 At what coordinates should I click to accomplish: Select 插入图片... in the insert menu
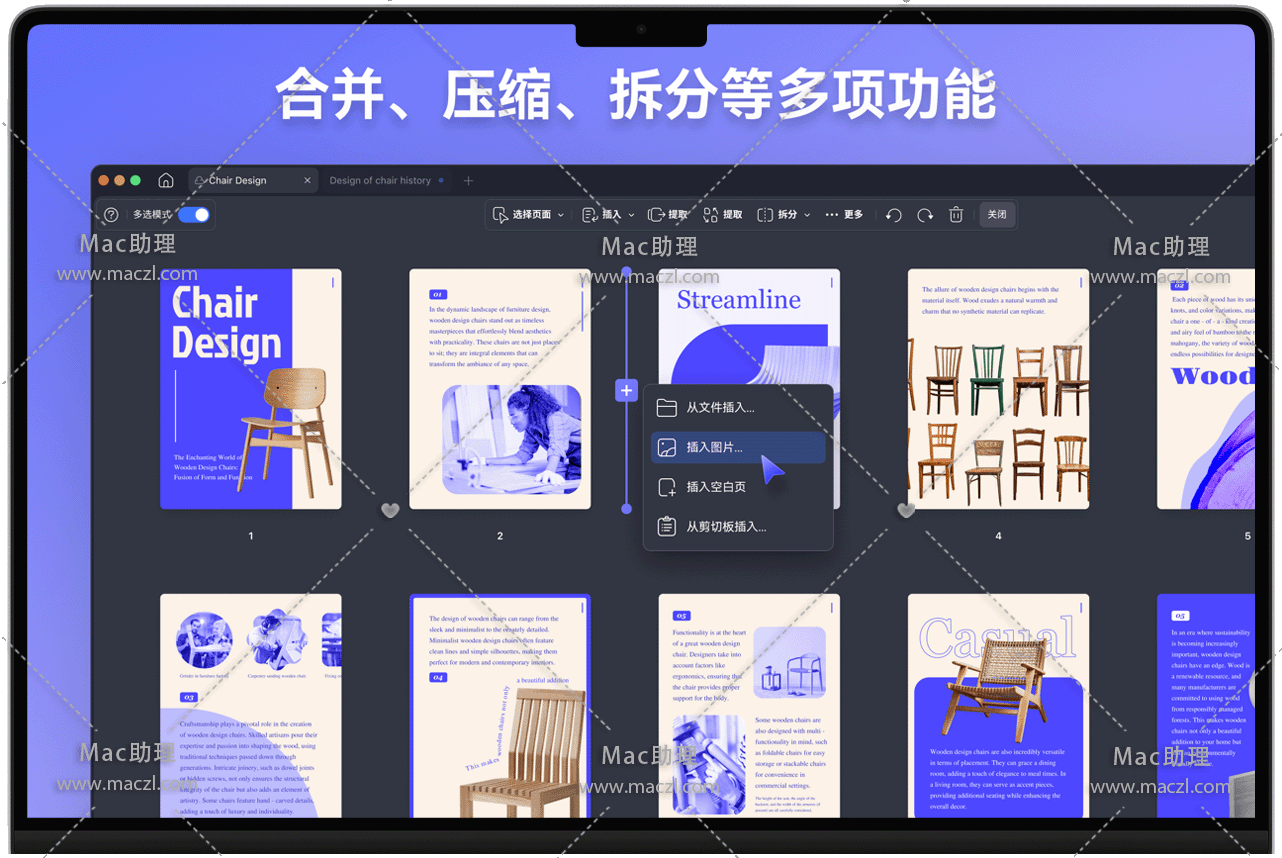(714, 448)
